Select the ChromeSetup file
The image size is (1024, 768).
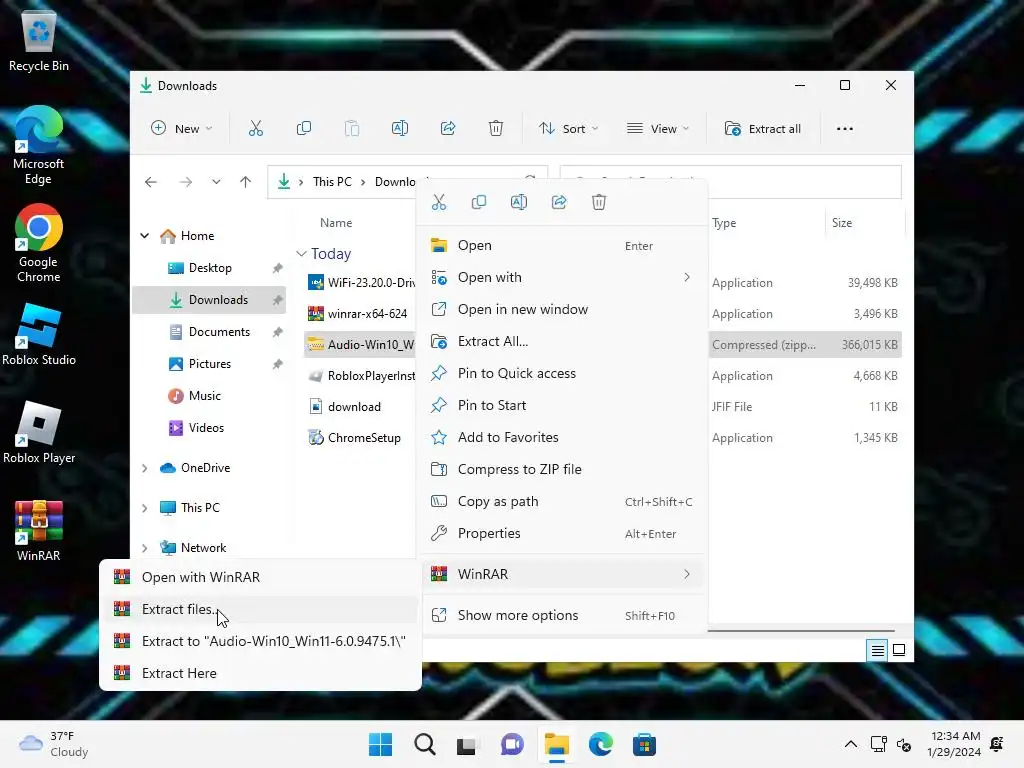pos(355,438)
